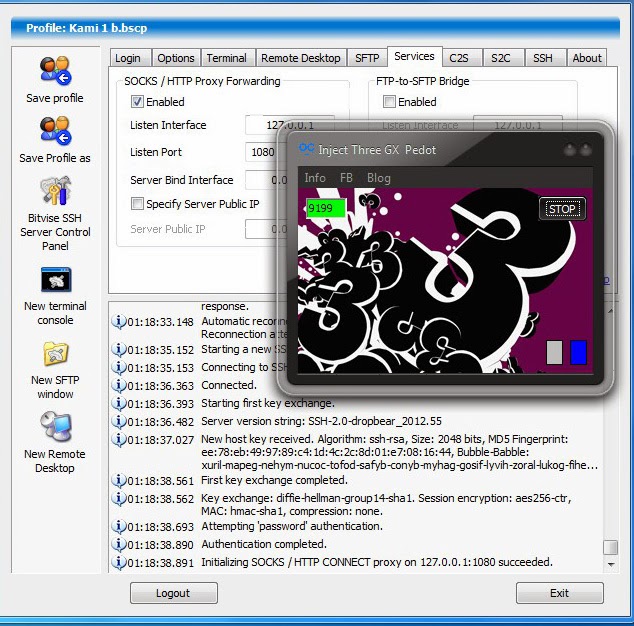Enable the FTP-to-SFTP Bridge checkbox
The width and height of the screenshot is (634, 626).
389,102
